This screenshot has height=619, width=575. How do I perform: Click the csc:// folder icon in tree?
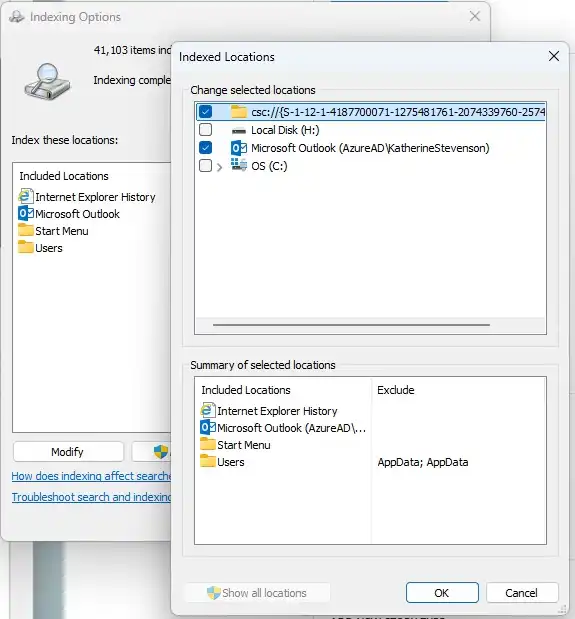(239, 112)
